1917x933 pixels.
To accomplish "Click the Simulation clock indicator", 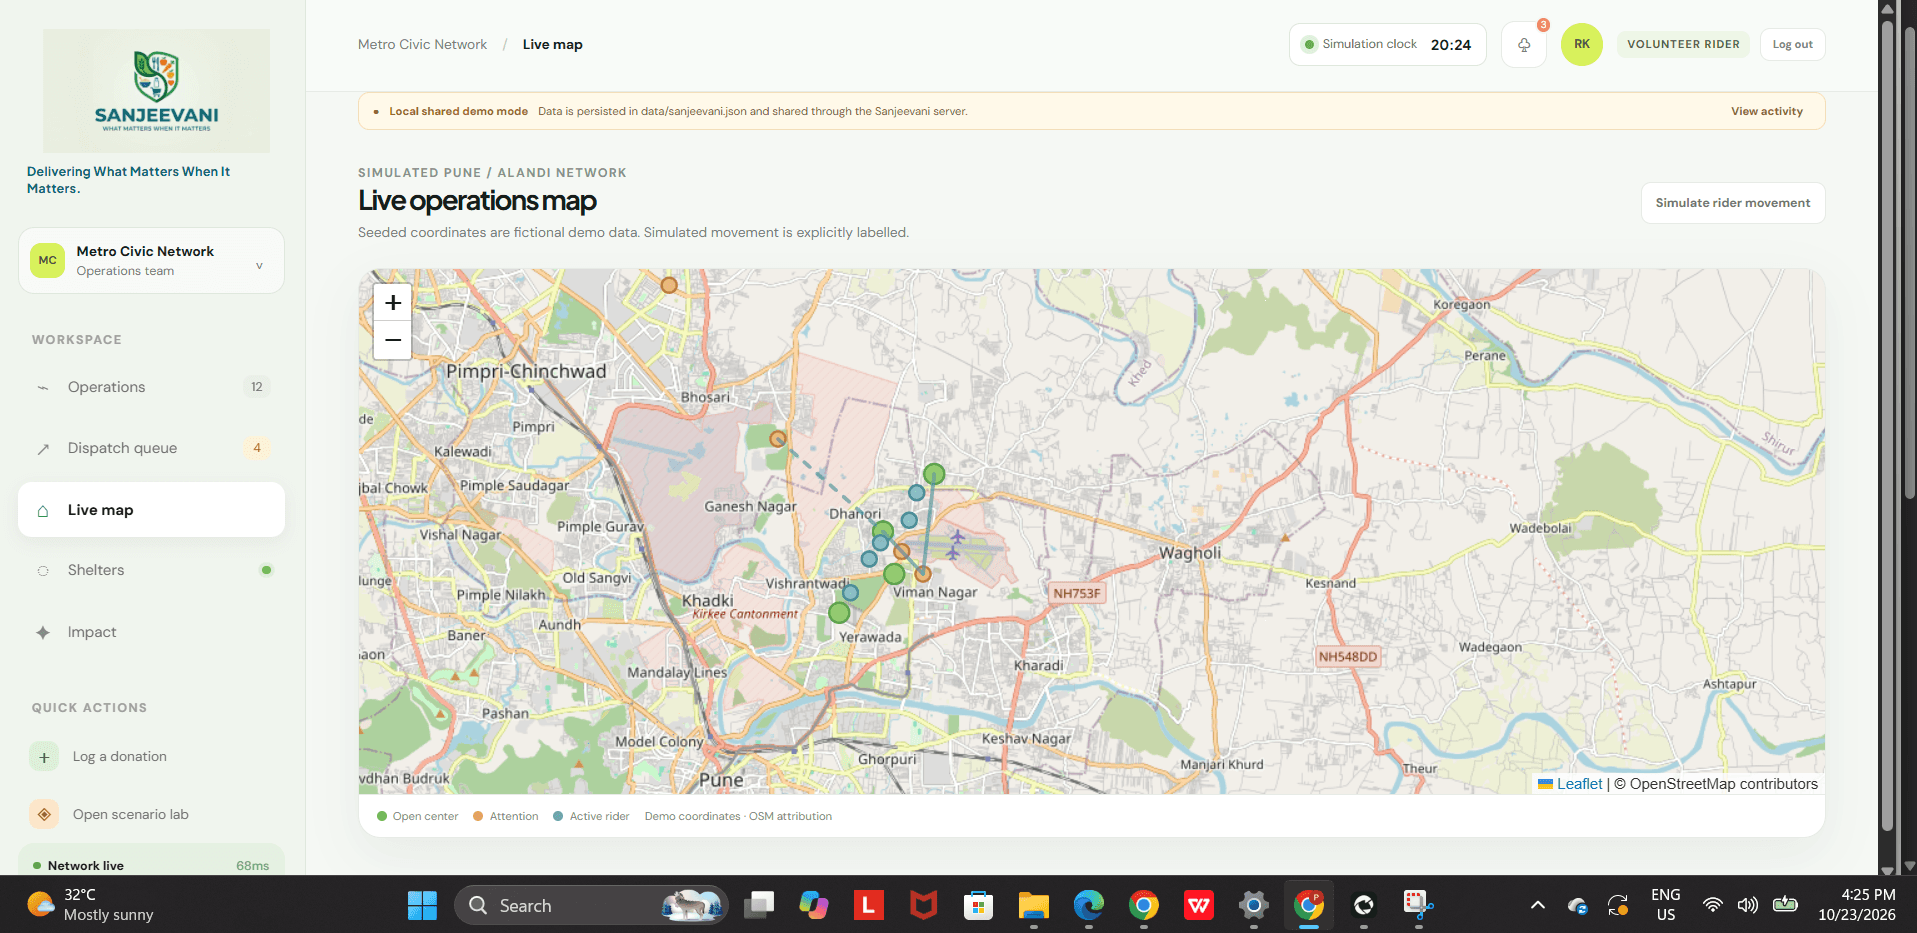I will point(1387,45).
